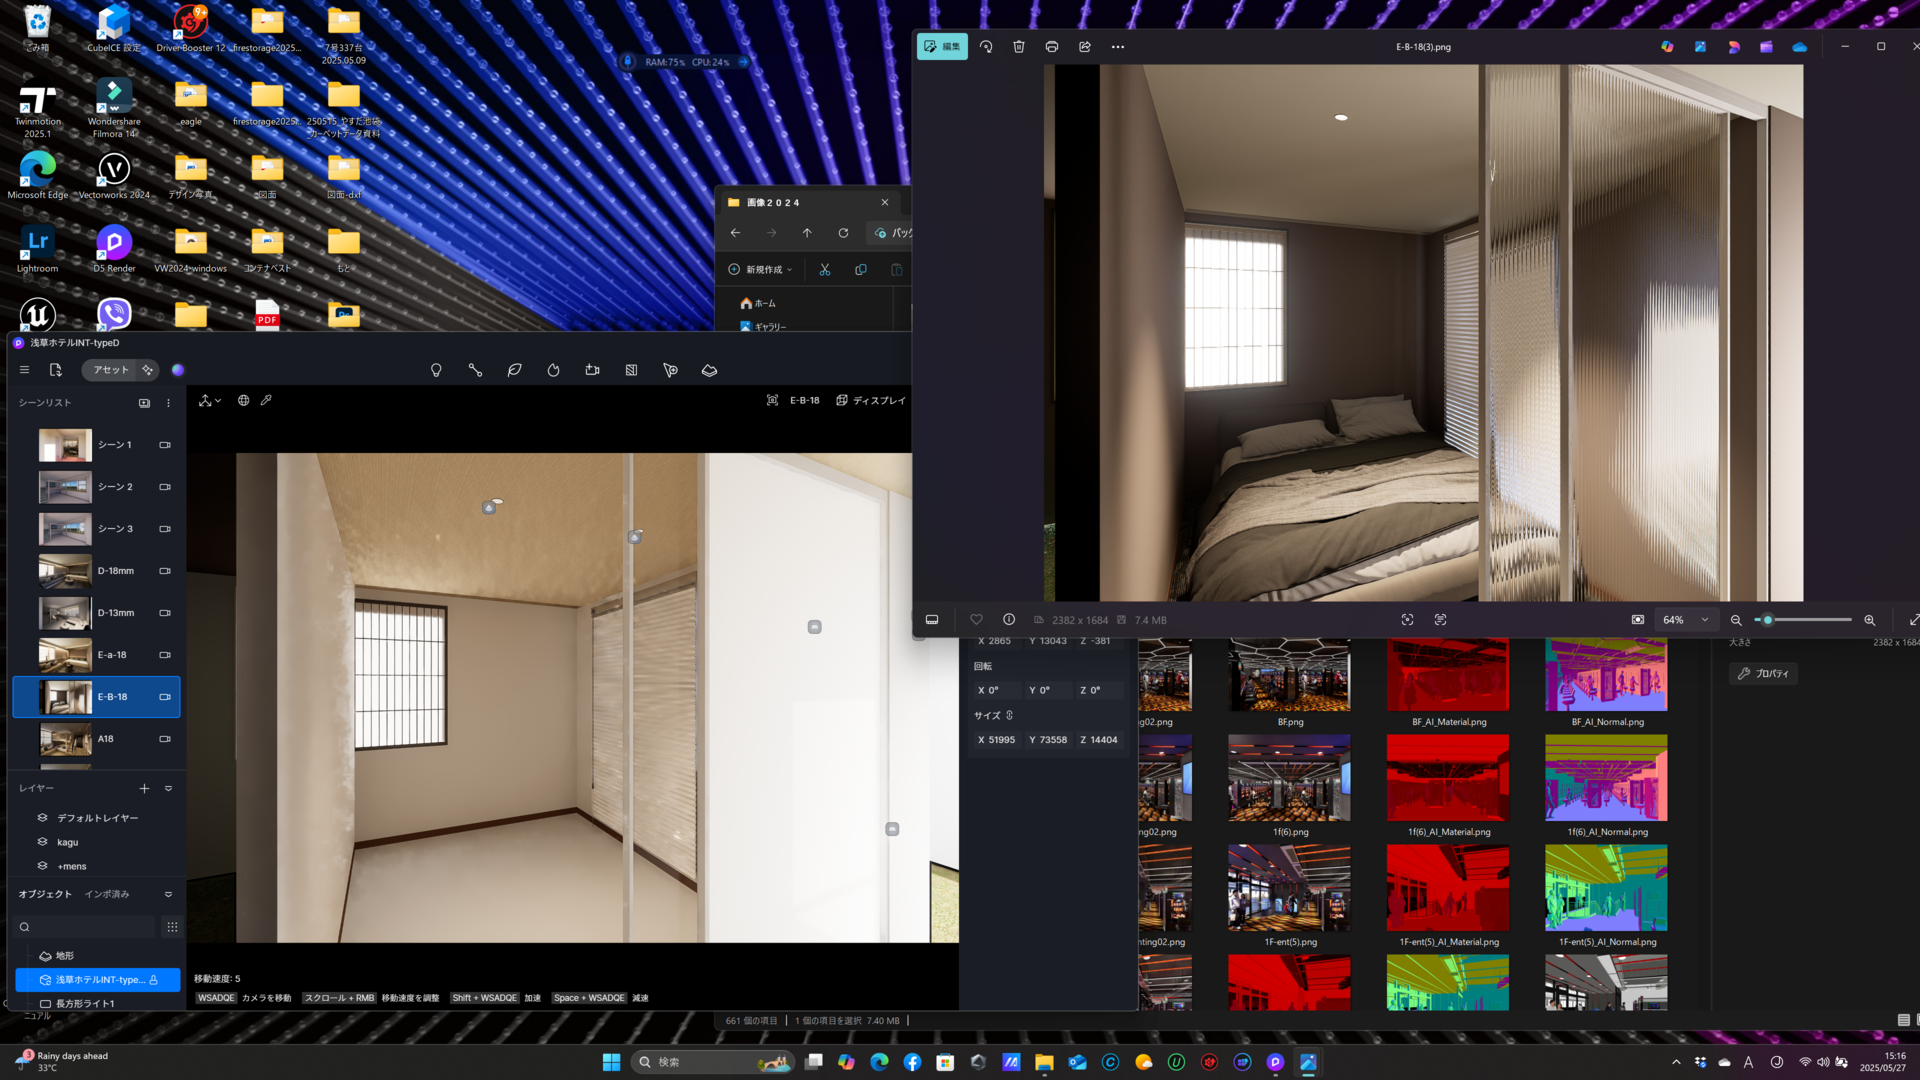Select the path tool icon in D5 toolbar
Viewport: 1920px width, 1080px height.
[x=475, y=370]
